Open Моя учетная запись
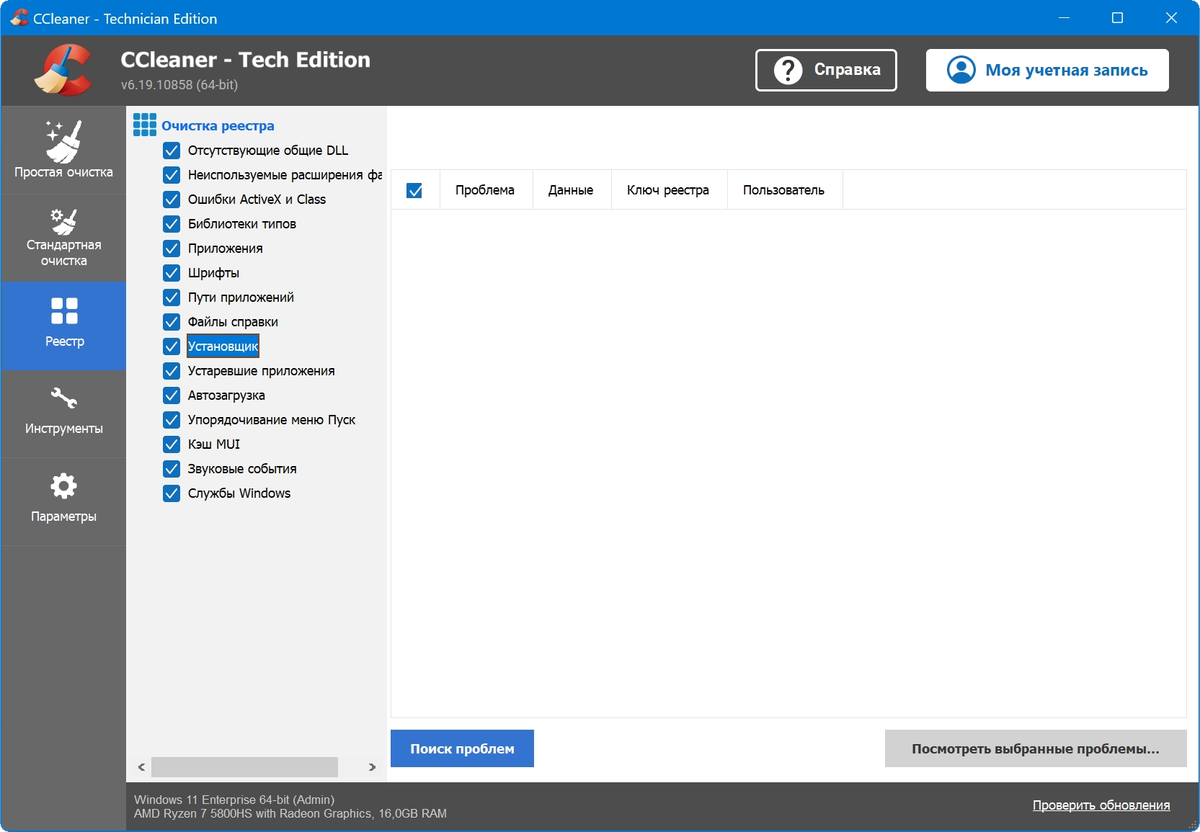The width and height of the screenshot is (1200, 832). point(1047,70)
